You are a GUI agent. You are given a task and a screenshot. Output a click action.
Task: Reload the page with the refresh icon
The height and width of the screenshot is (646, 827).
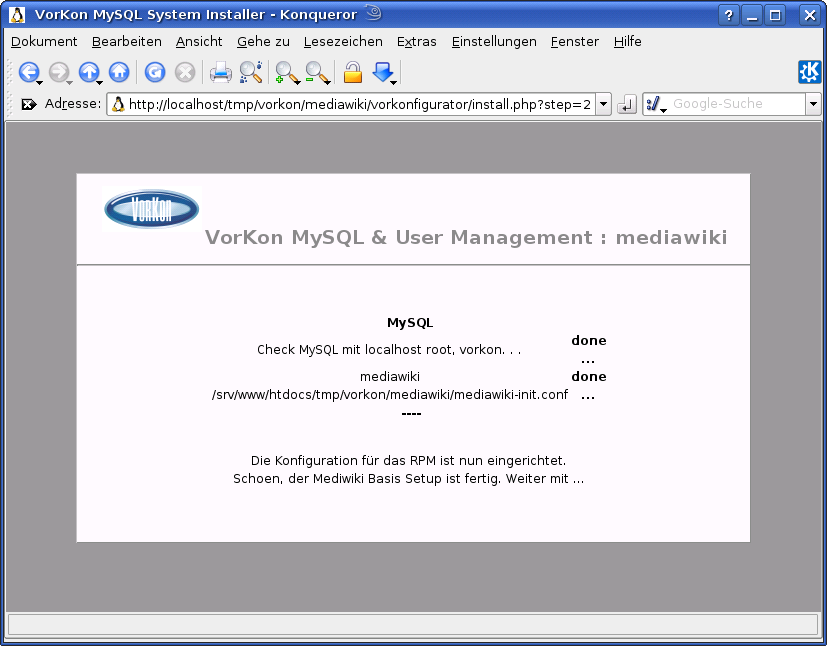pos(155,72)
